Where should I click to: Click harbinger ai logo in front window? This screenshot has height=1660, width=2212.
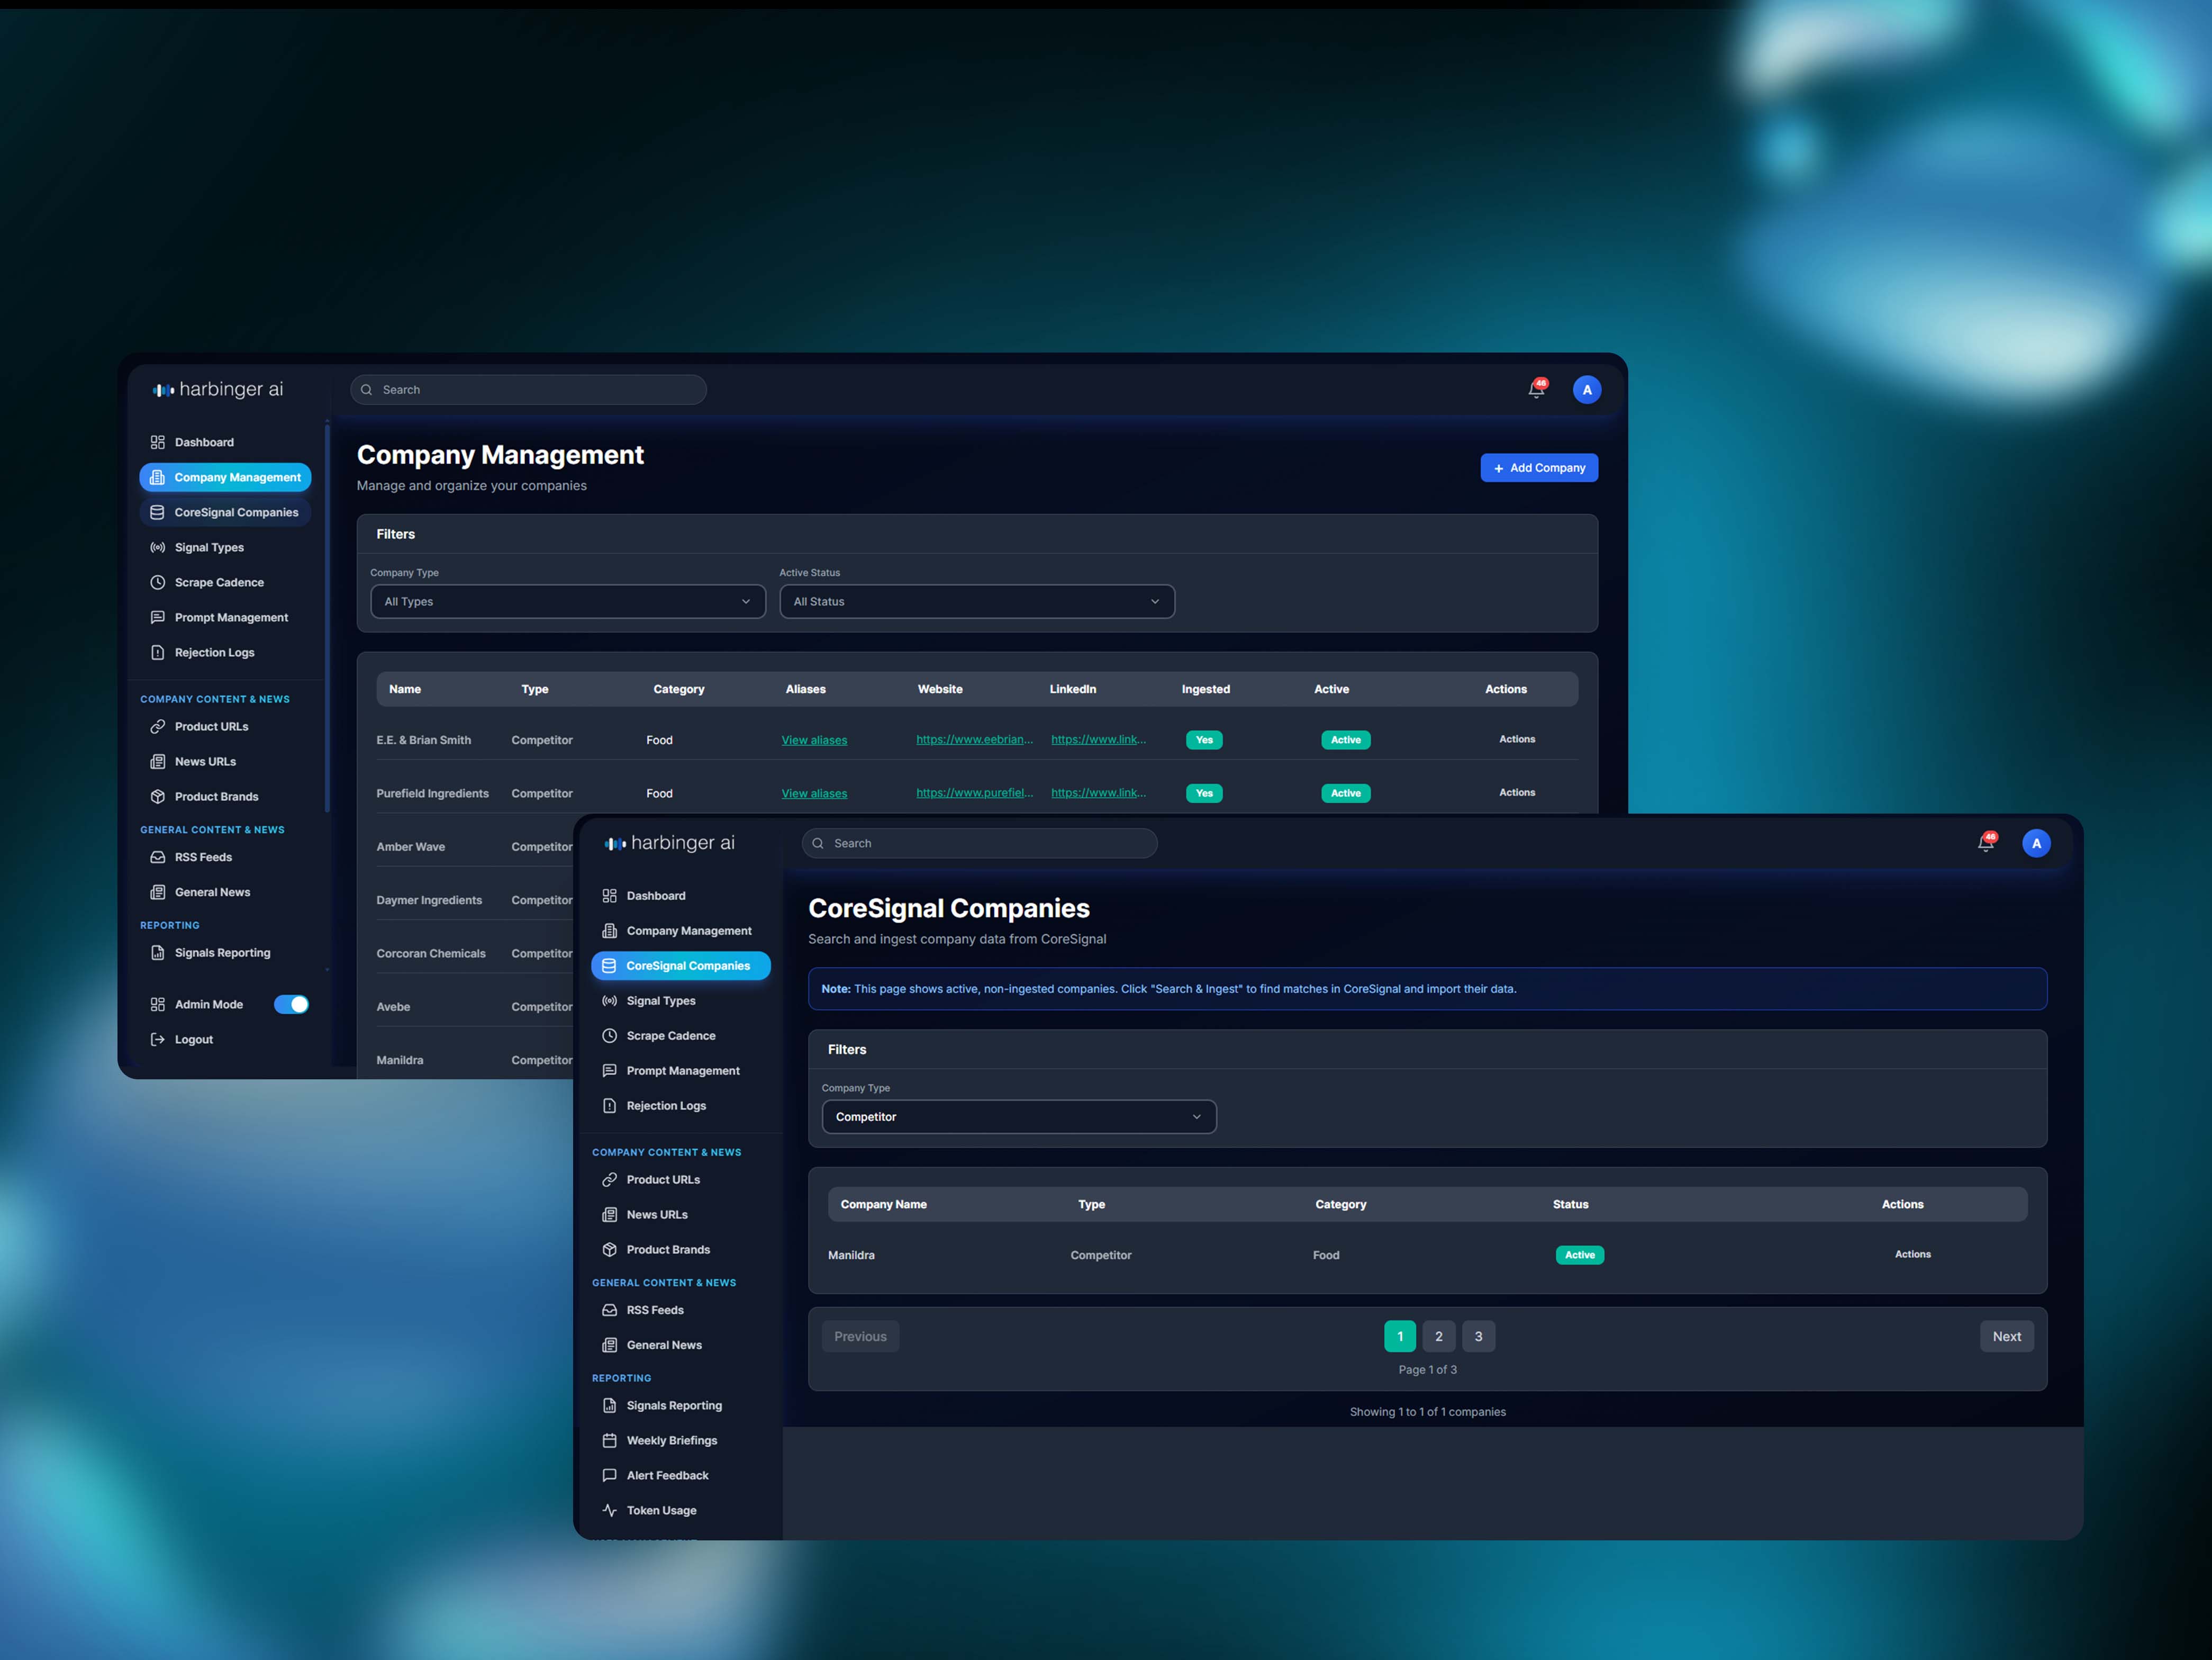pos(669,843)
